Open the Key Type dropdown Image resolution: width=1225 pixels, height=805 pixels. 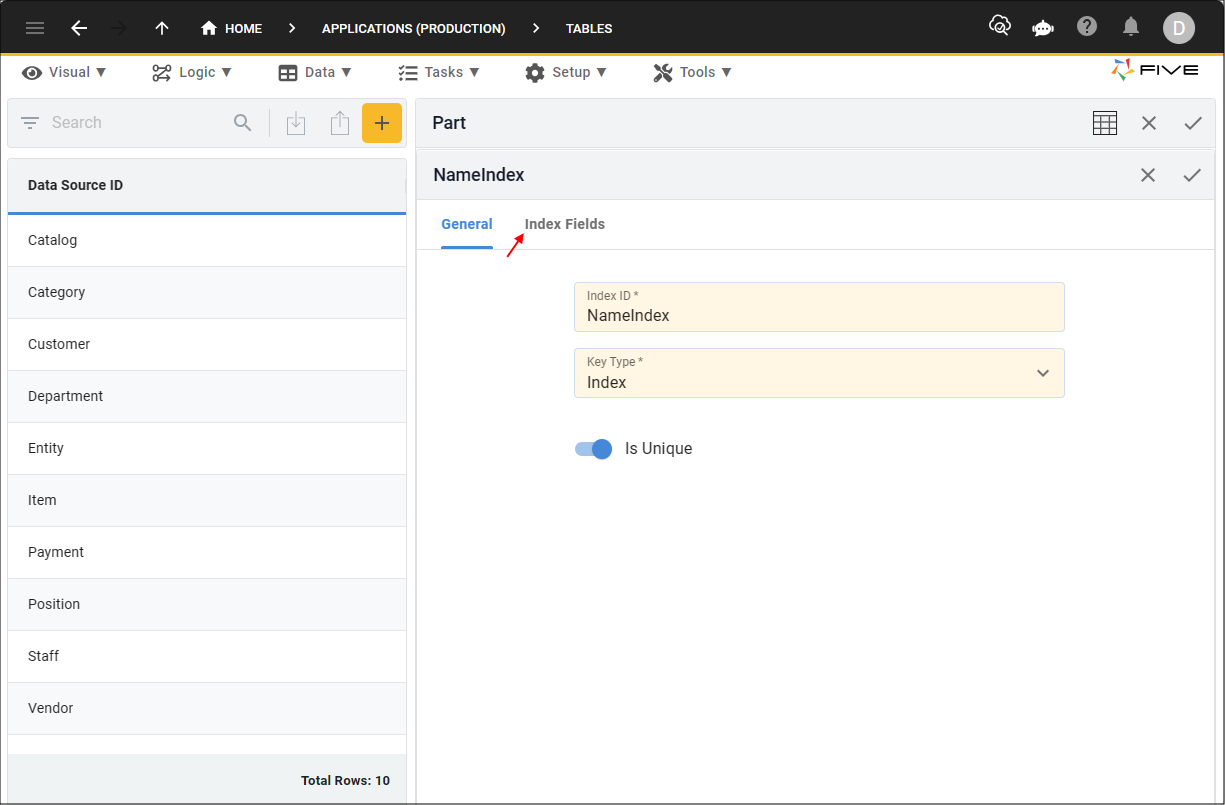tap(819, 373)
